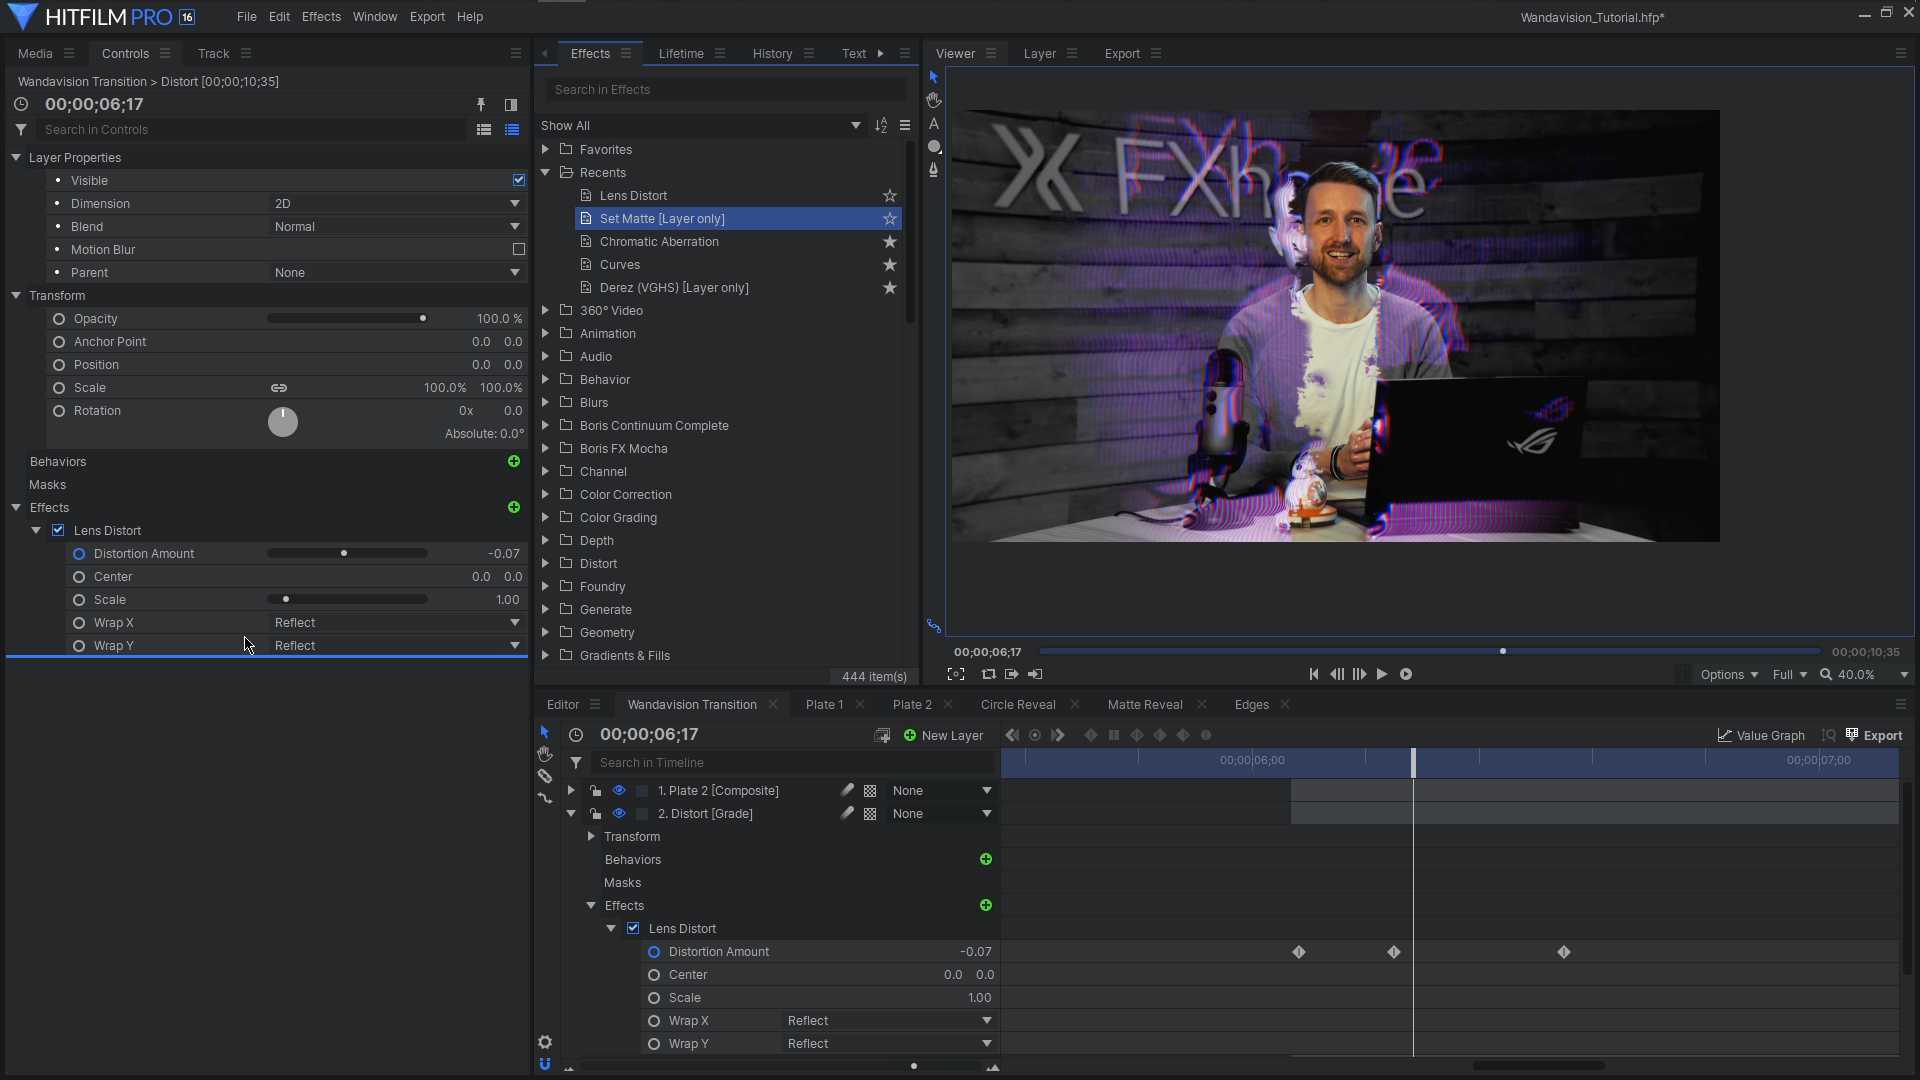Image resolution: width=1920 pixels, height=1080 pixels.
Task: Select the last Distortion Amount keyframe
Action: tap(1564, 953)
